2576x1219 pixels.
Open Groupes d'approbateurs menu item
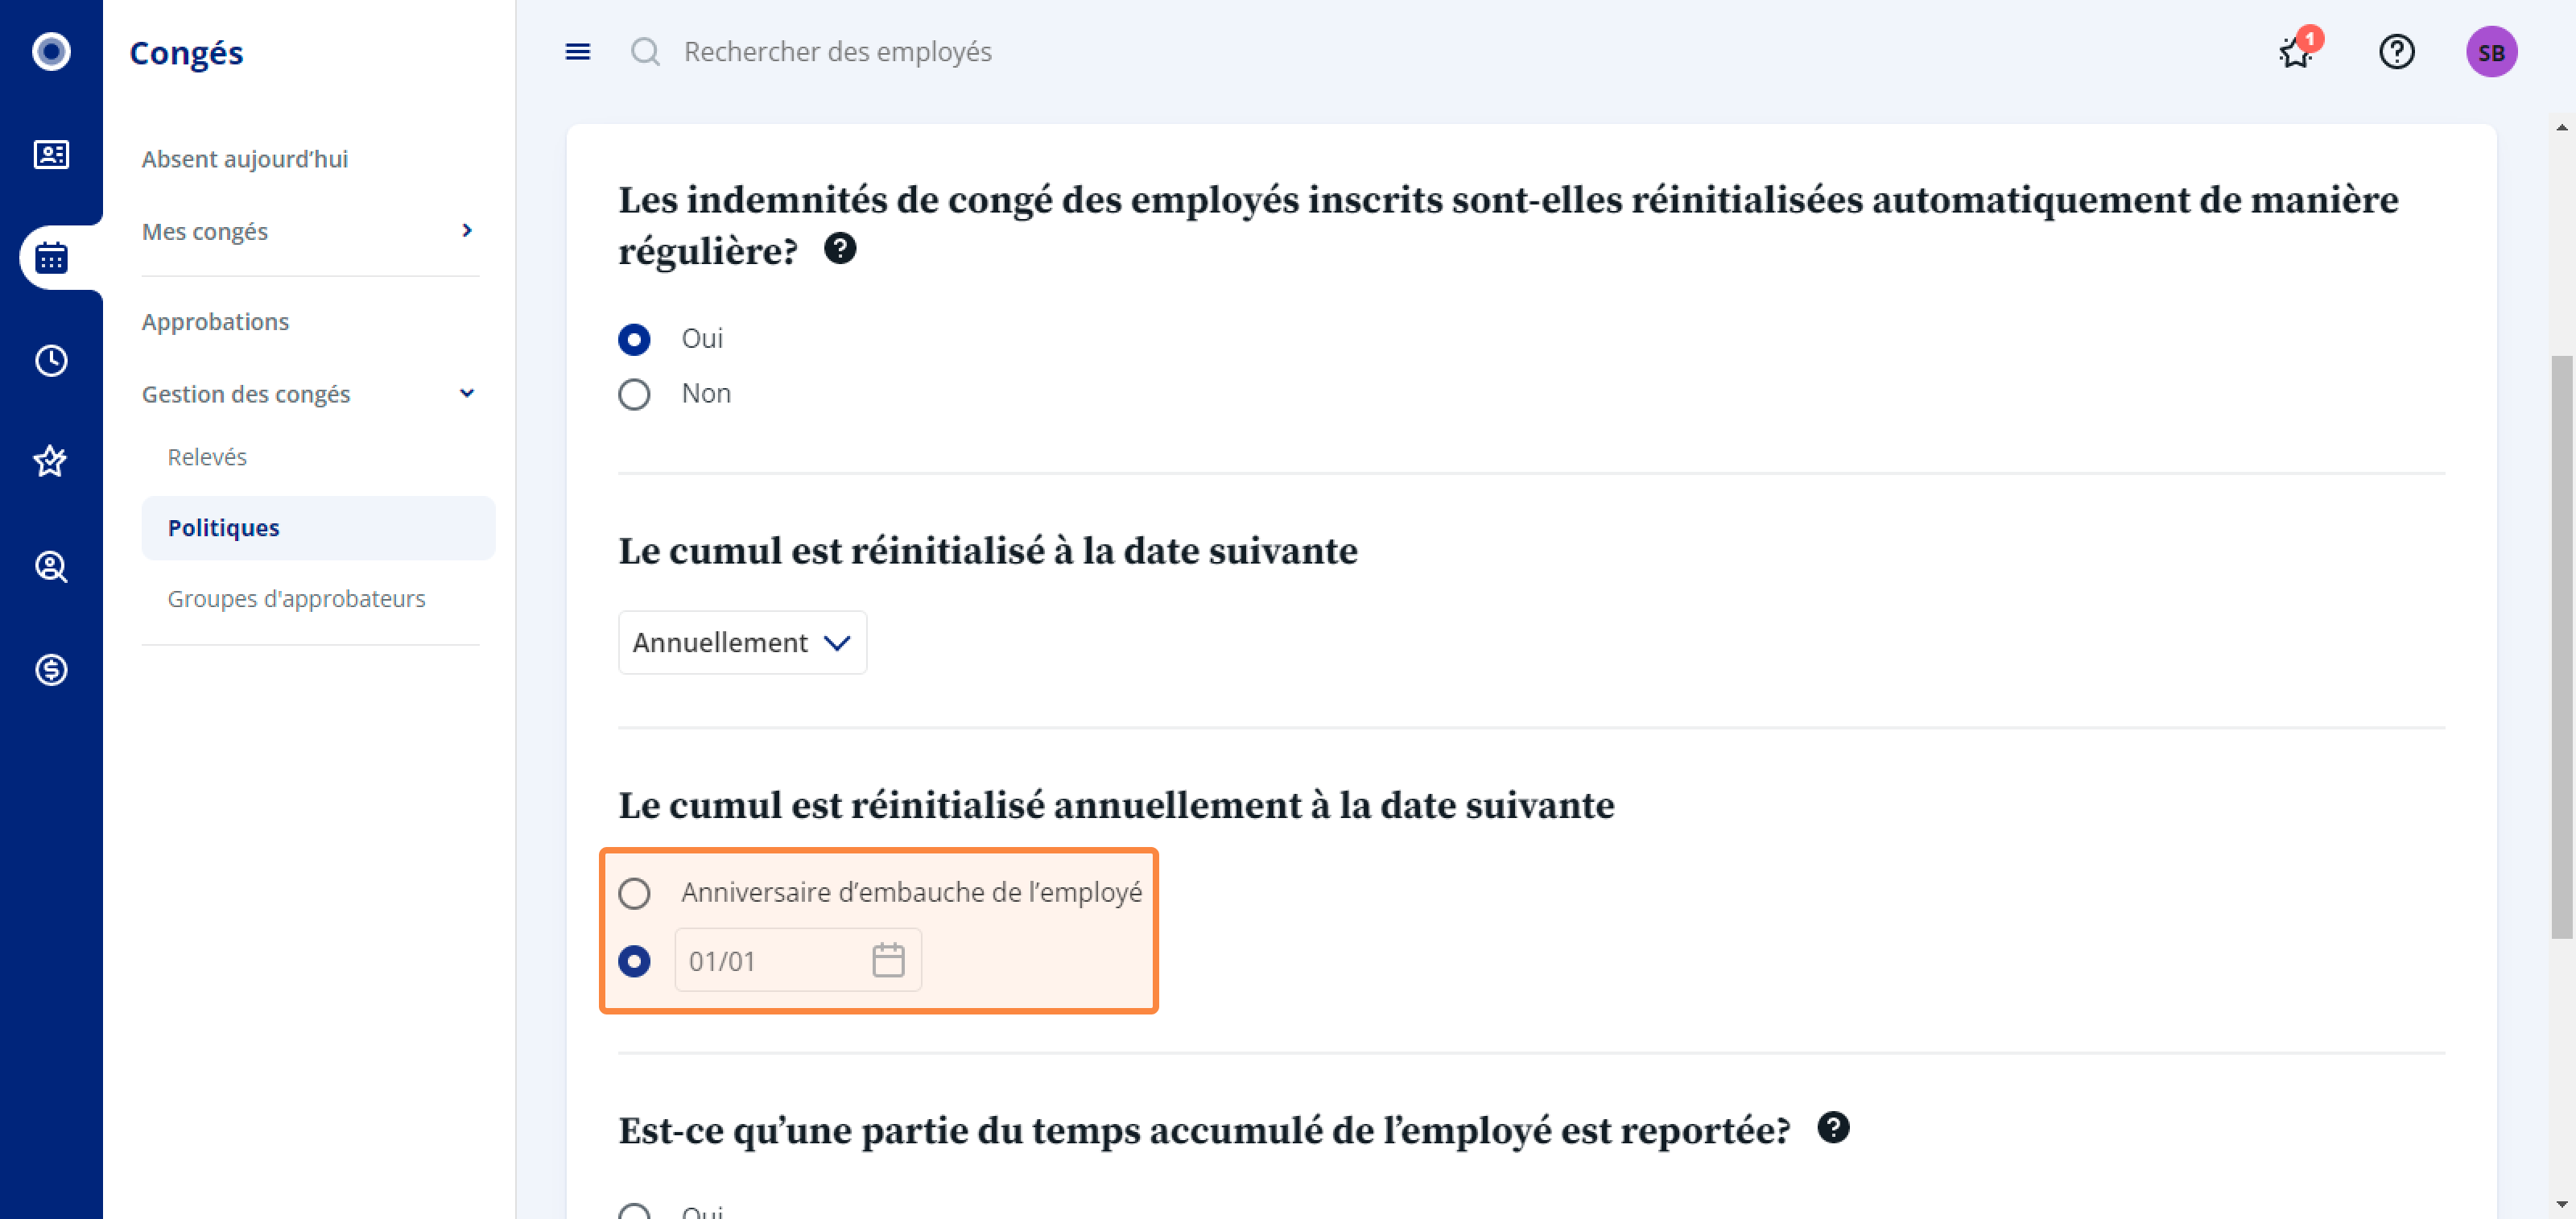click(x=296, y=599)
